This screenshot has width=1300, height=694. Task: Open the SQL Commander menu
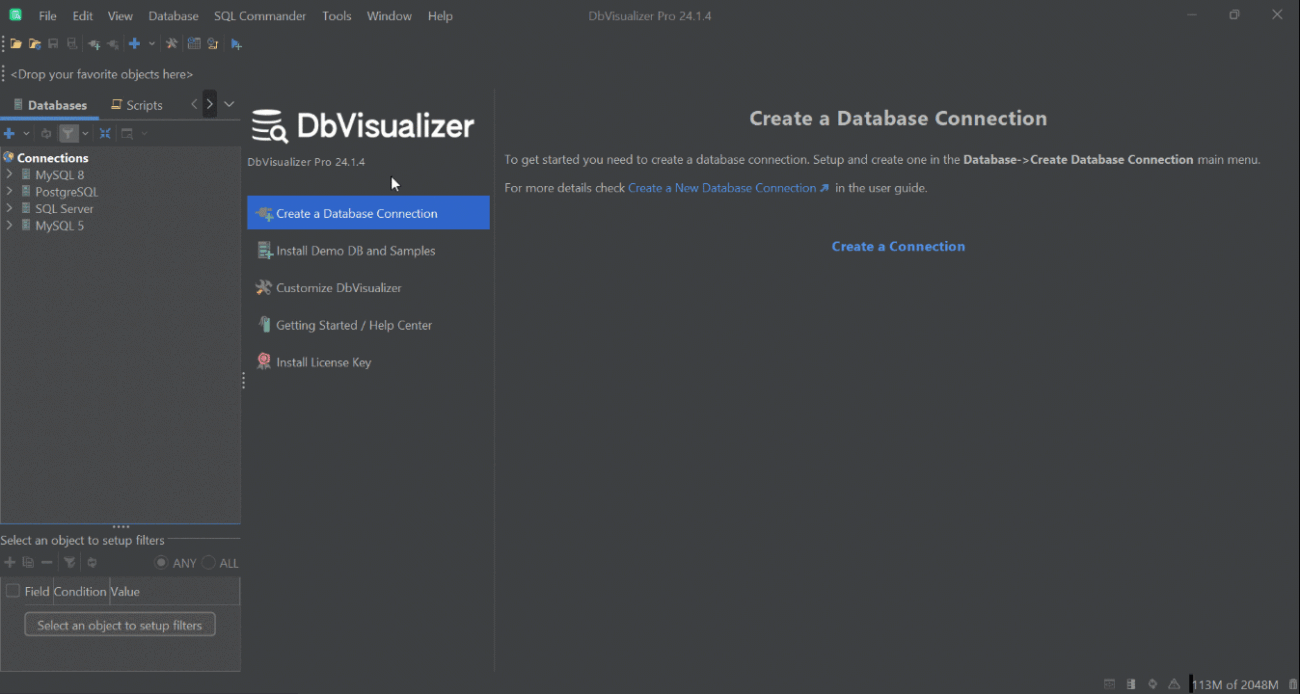click(x=260, y=16)
